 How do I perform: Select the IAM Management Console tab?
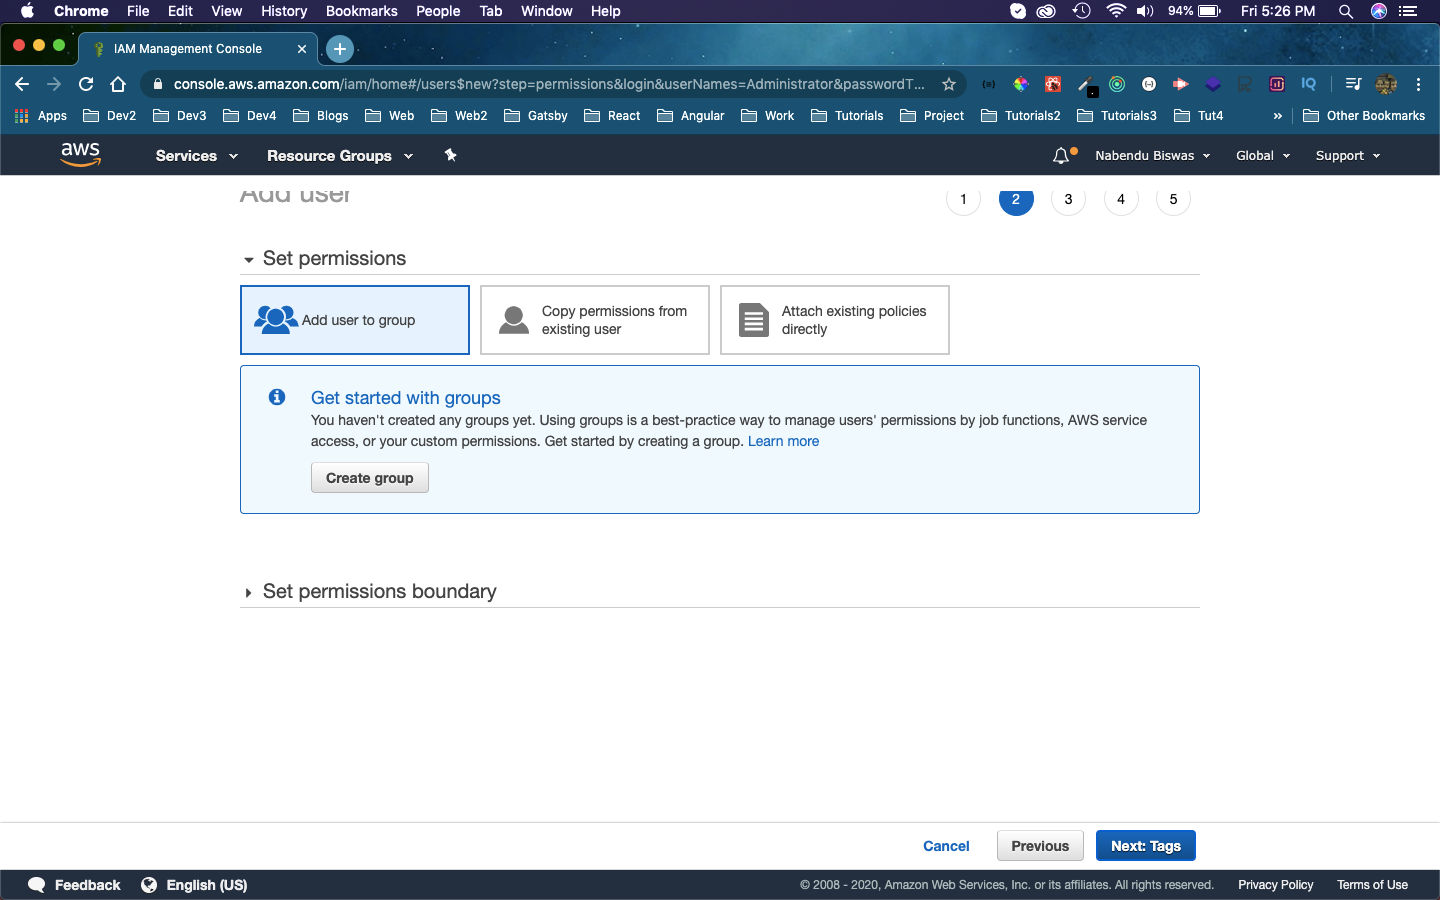click(x=199, y=48)
